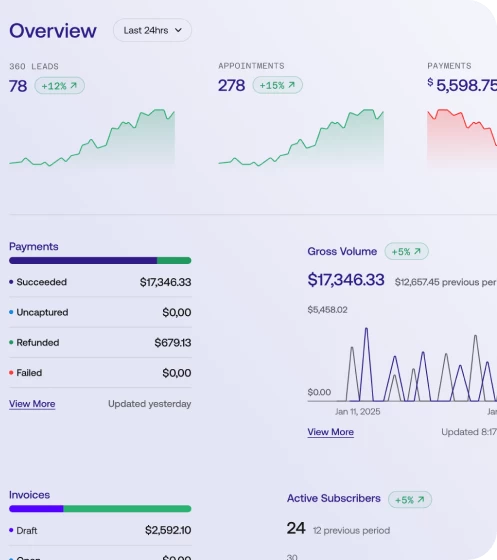Open the Last 24hrs time range dropdown
497x560 pixels.
pyautogui.click(x=152, y=30)
